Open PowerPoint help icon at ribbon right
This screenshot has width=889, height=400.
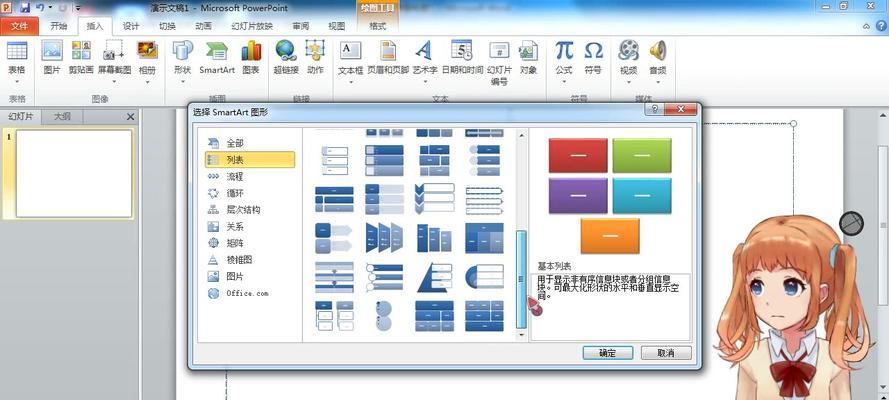(x=879, y=26)
